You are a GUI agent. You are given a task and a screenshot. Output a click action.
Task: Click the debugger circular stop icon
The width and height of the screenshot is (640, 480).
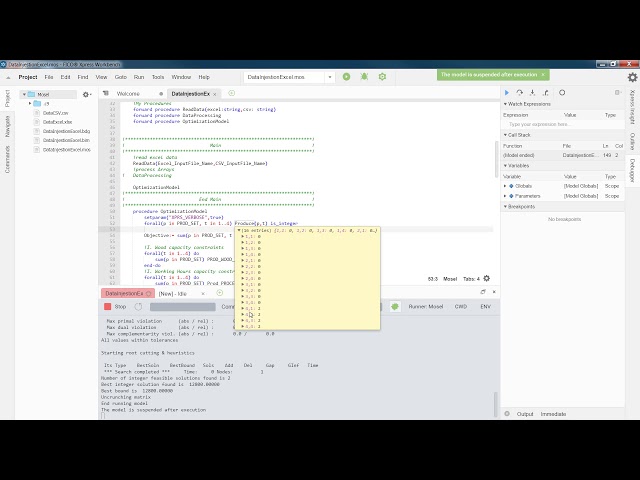[x=562, y=93]
